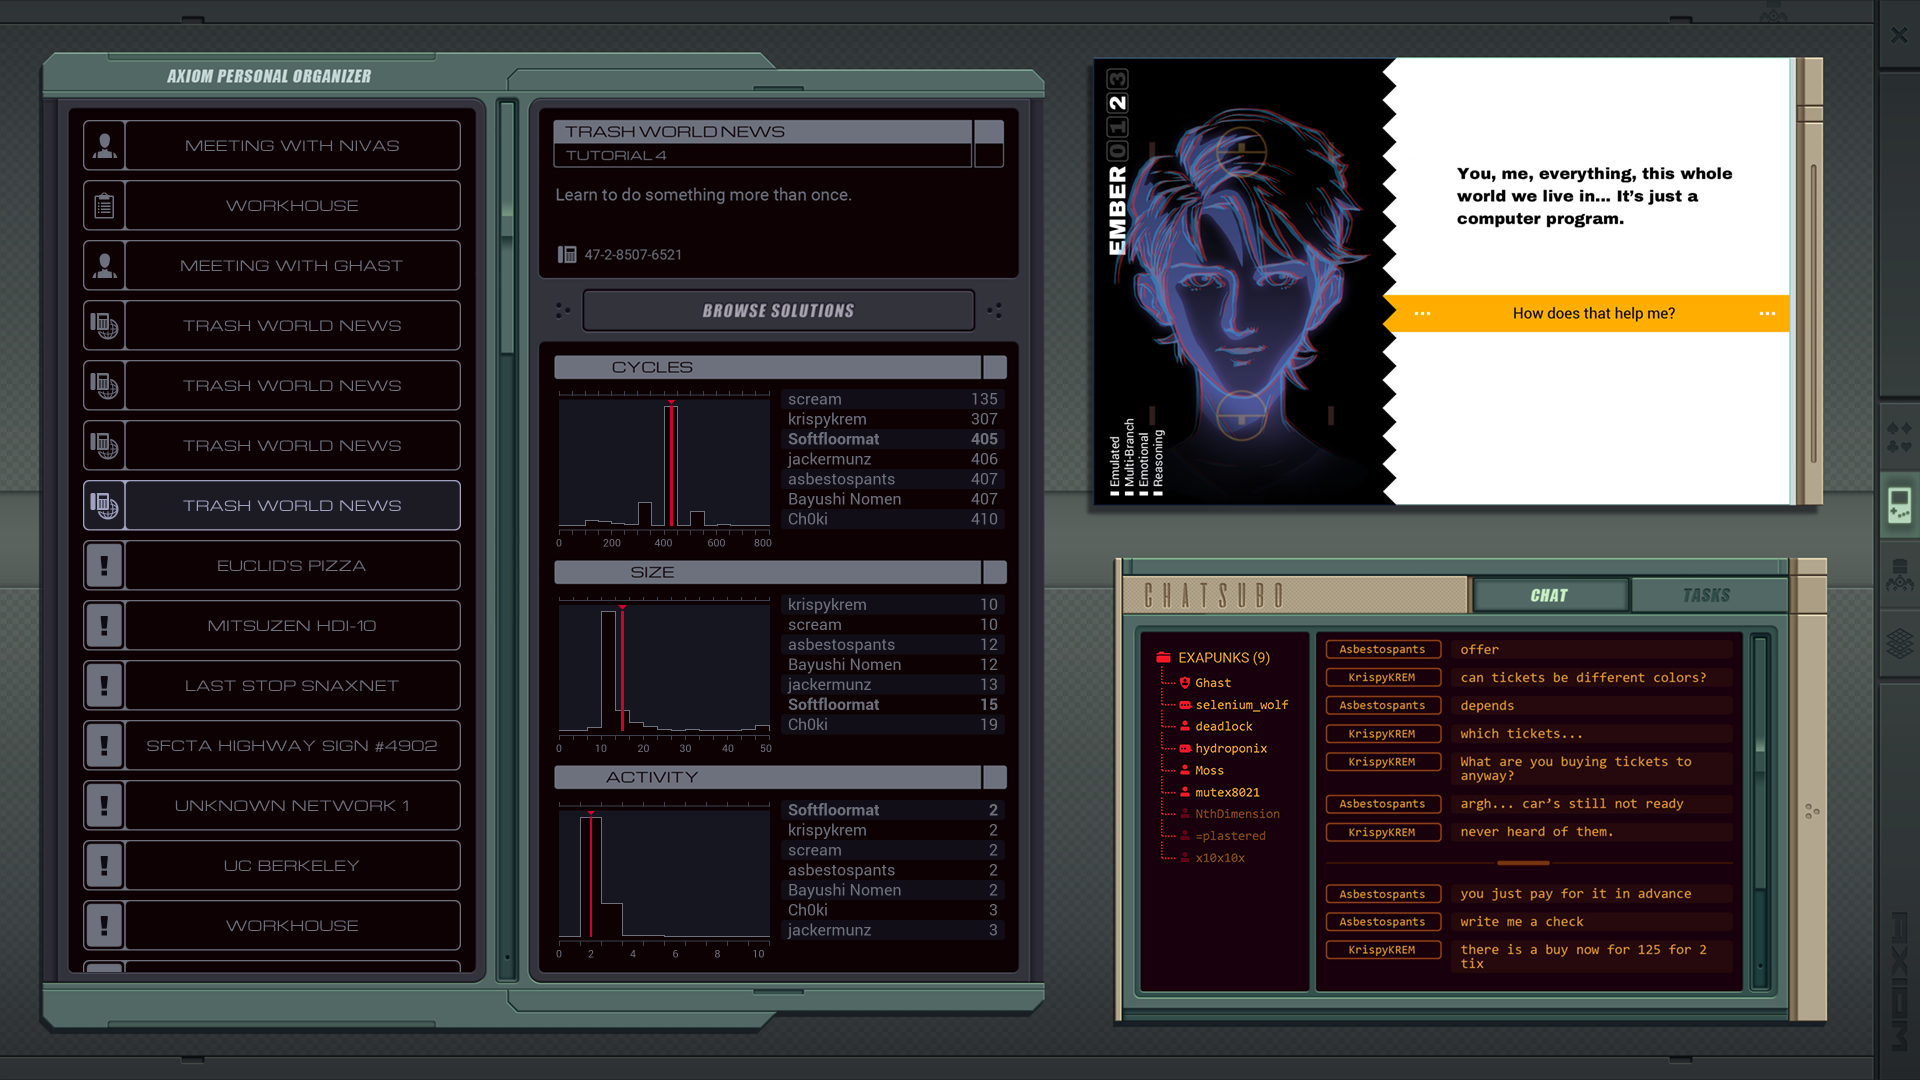Open the handheld game console icon

click(1899, 506)
